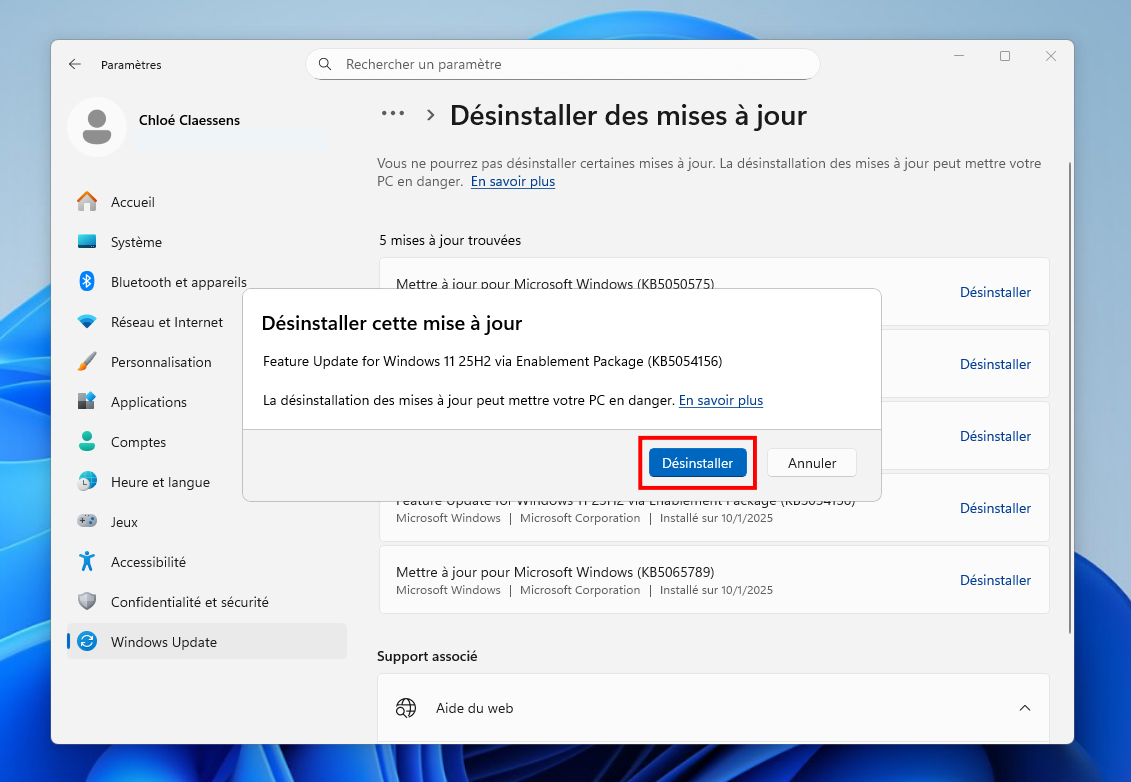Open Système via its monitor icon
This screenshot has width=1131, height=782.
(88, 242)
